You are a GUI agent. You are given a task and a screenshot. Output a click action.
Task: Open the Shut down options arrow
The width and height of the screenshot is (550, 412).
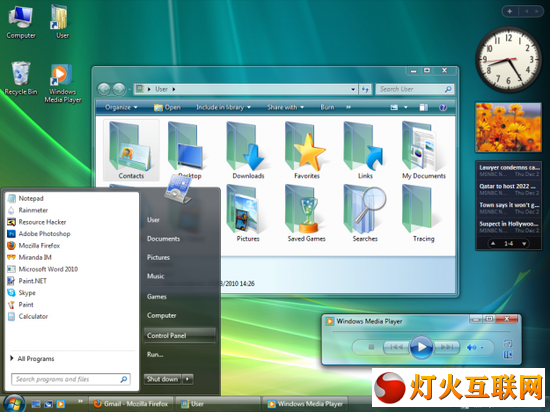(188, 379)
